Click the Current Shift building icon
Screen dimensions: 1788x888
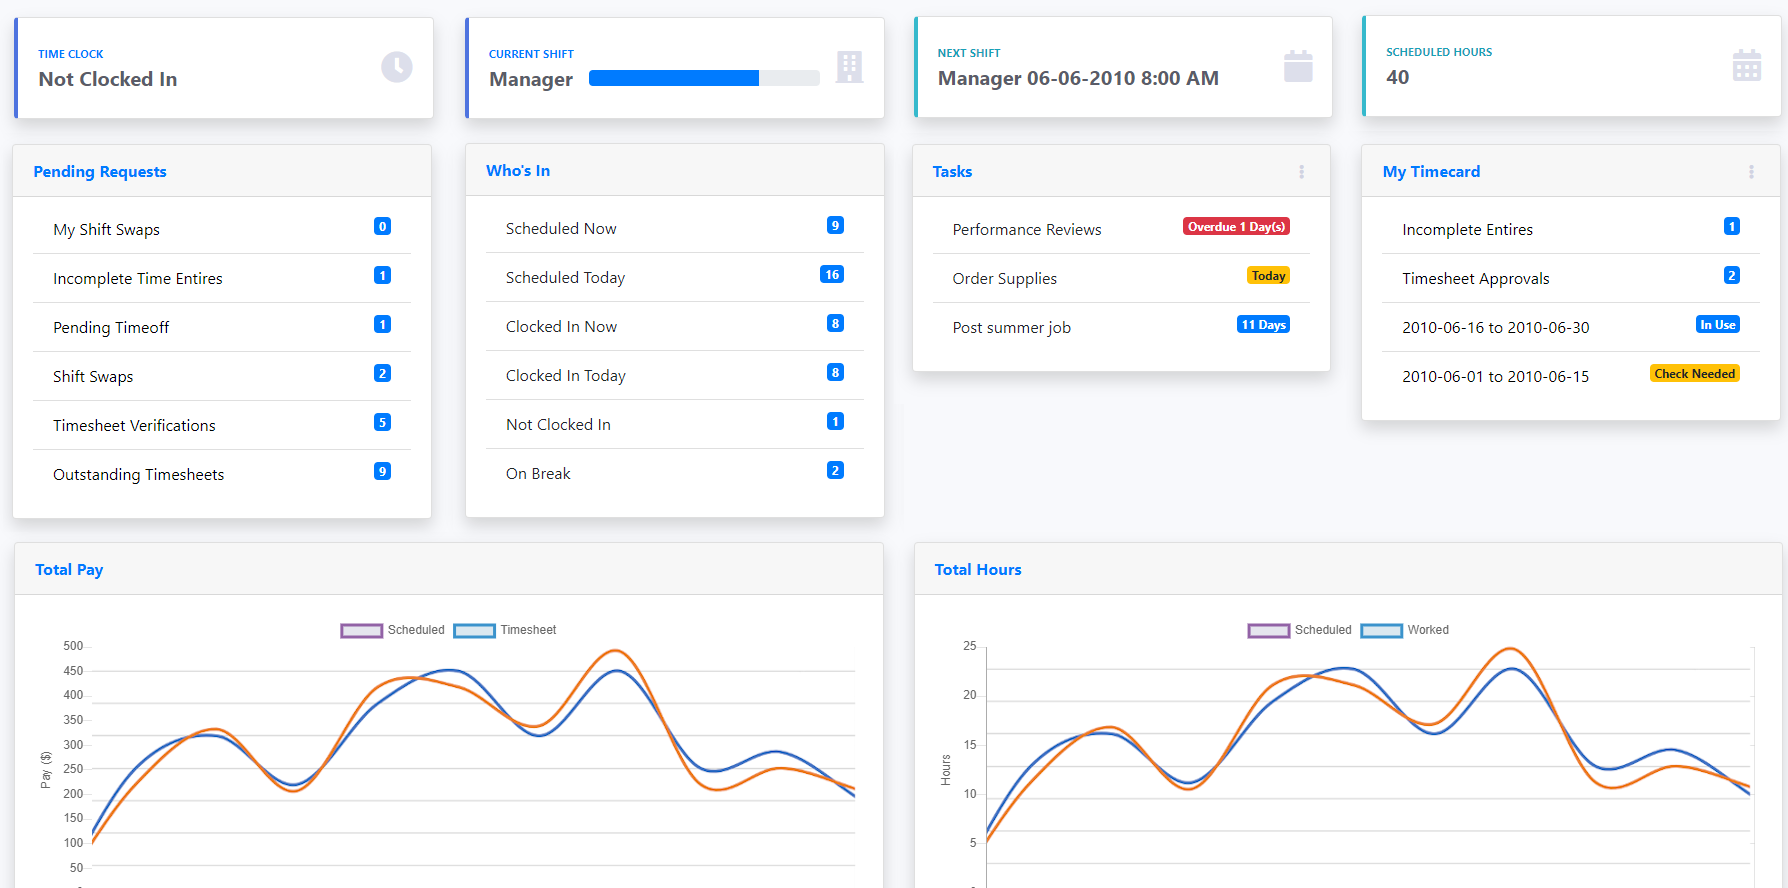(849, 67)
